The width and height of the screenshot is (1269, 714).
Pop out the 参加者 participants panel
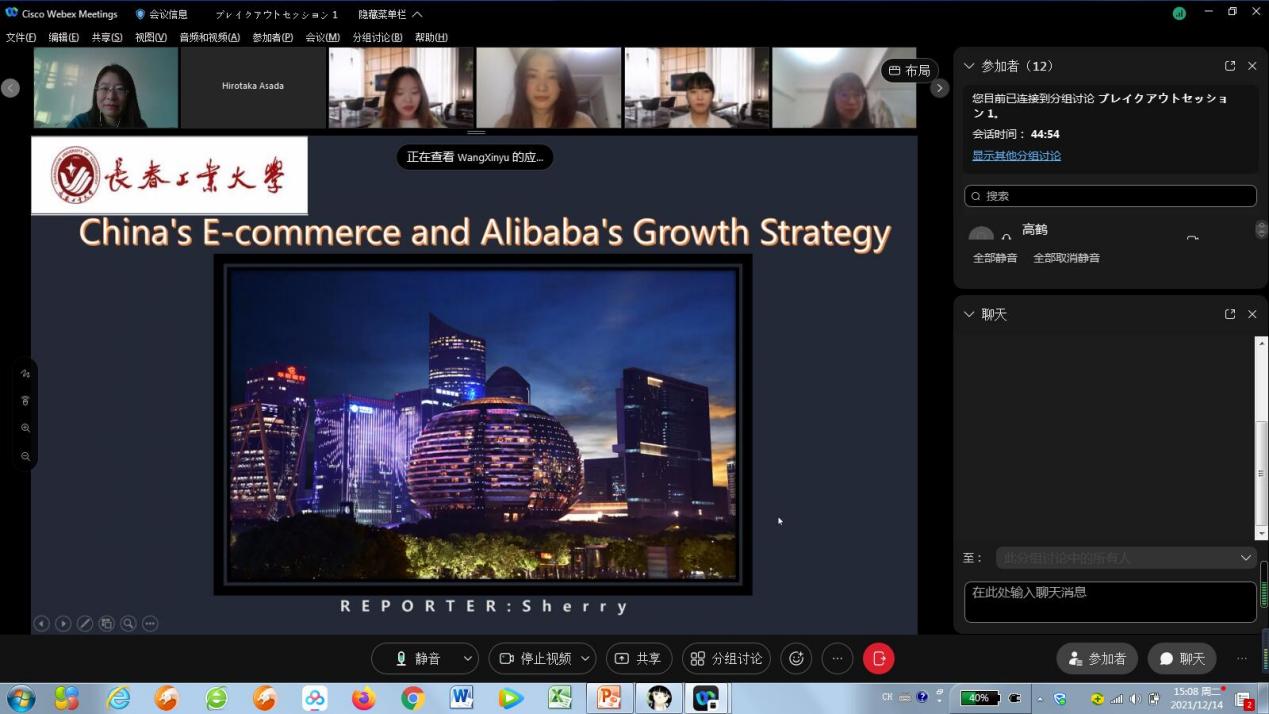click(x=1229, y=66)
